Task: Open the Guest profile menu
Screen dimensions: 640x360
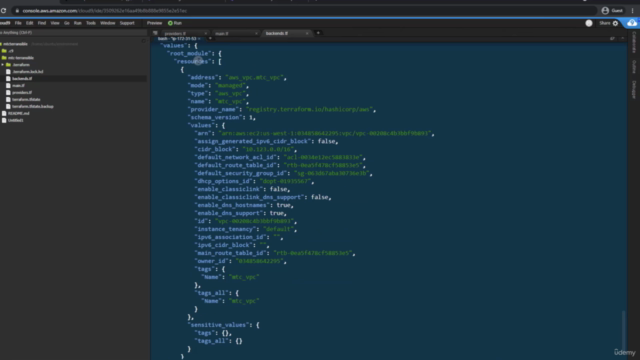Action: tap(612, 11)
